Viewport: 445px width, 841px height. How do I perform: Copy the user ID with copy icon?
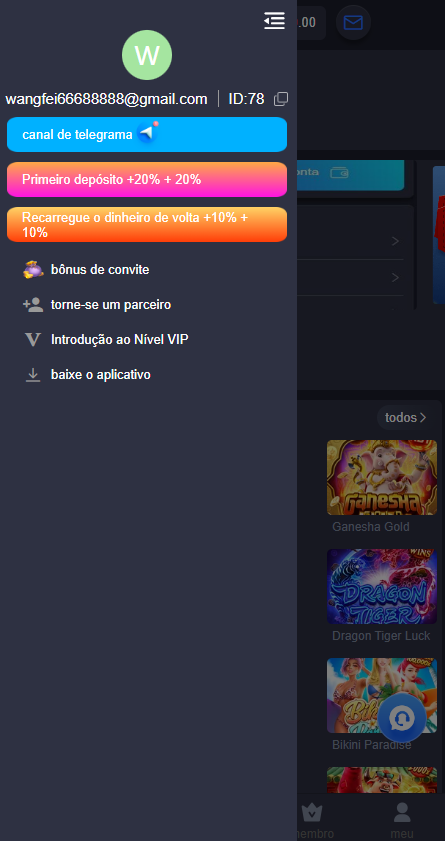[x=281, y=99]
